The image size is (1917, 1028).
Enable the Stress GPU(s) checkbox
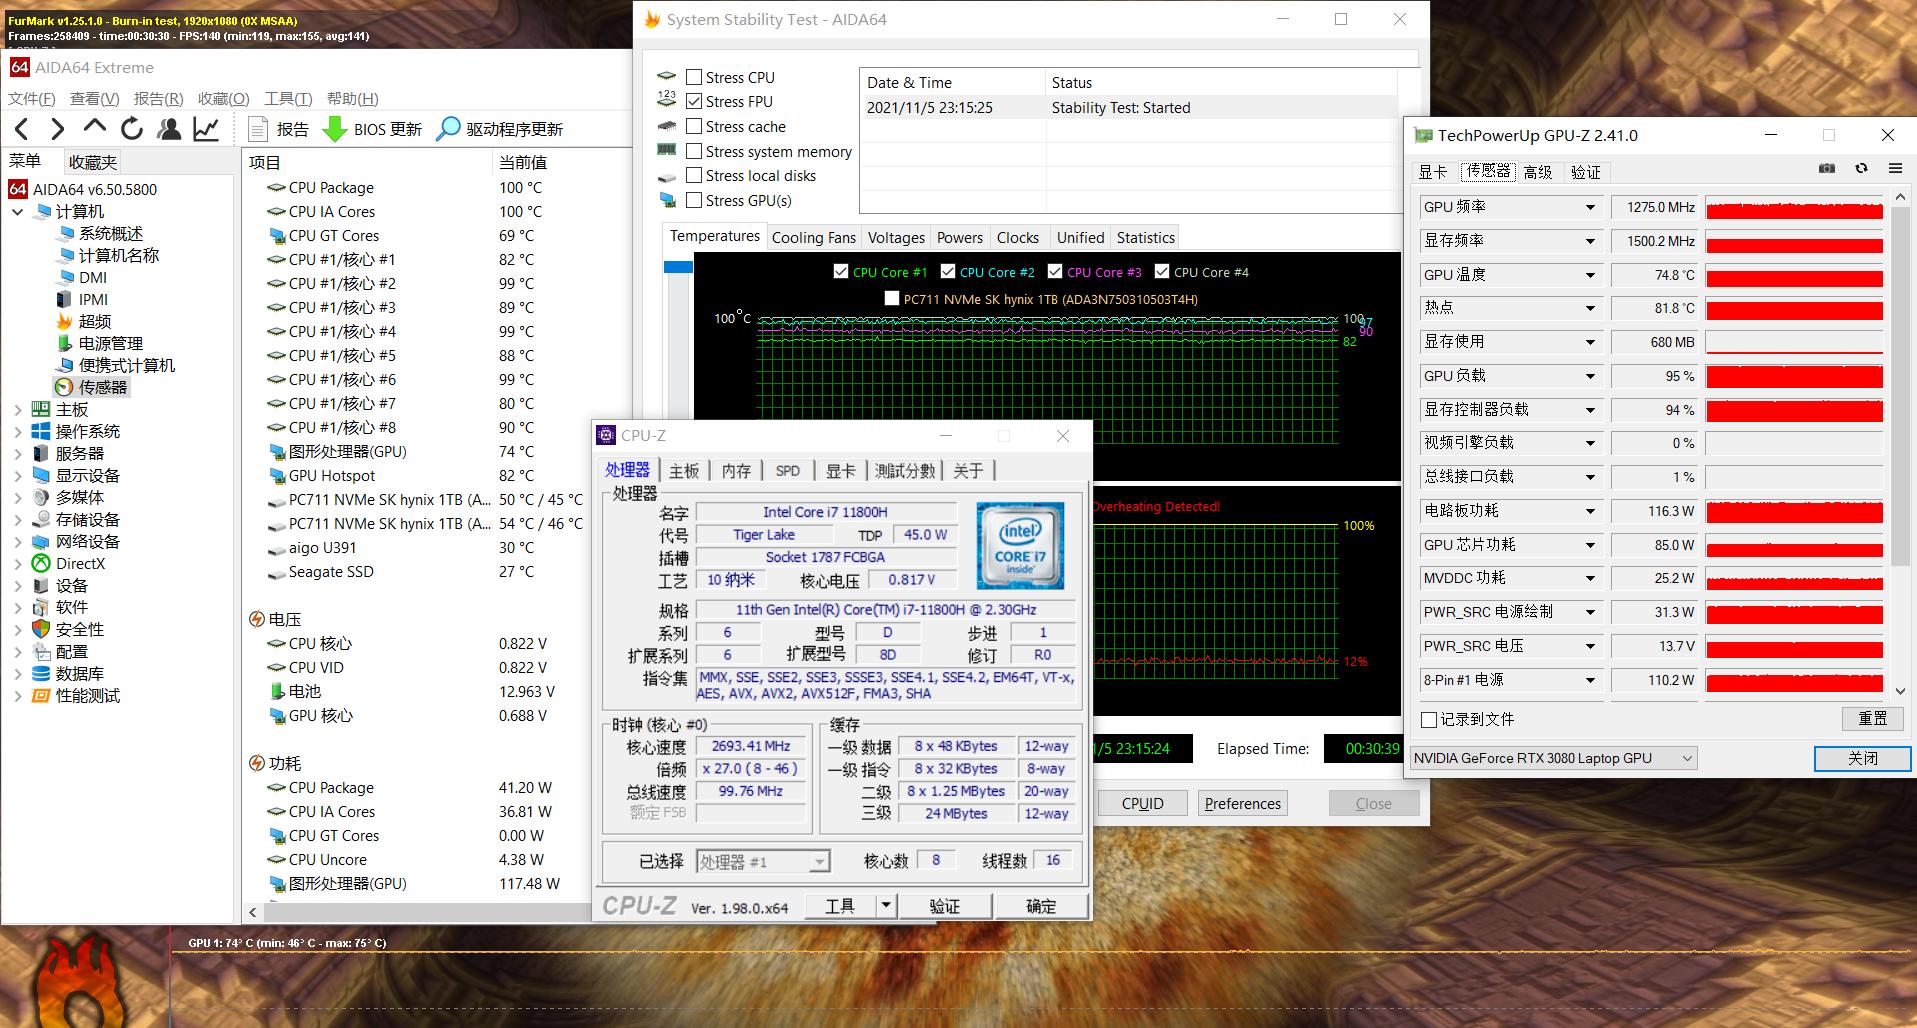tap(694, 200)
